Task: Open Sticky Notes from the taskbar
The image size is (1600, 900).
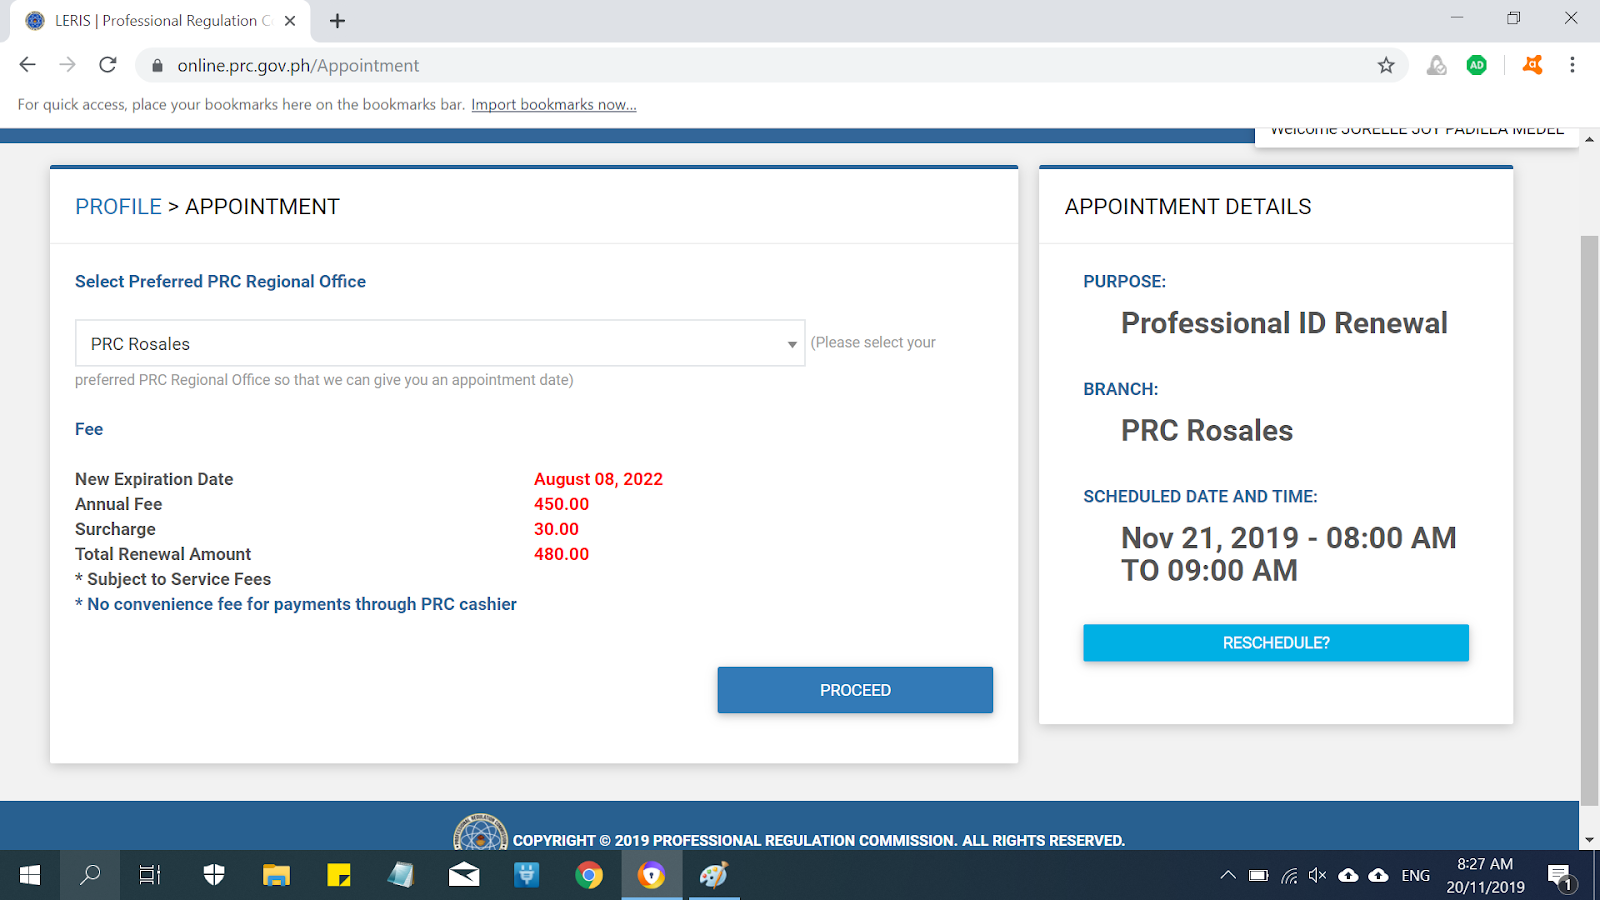Action: tap(338, 875)
